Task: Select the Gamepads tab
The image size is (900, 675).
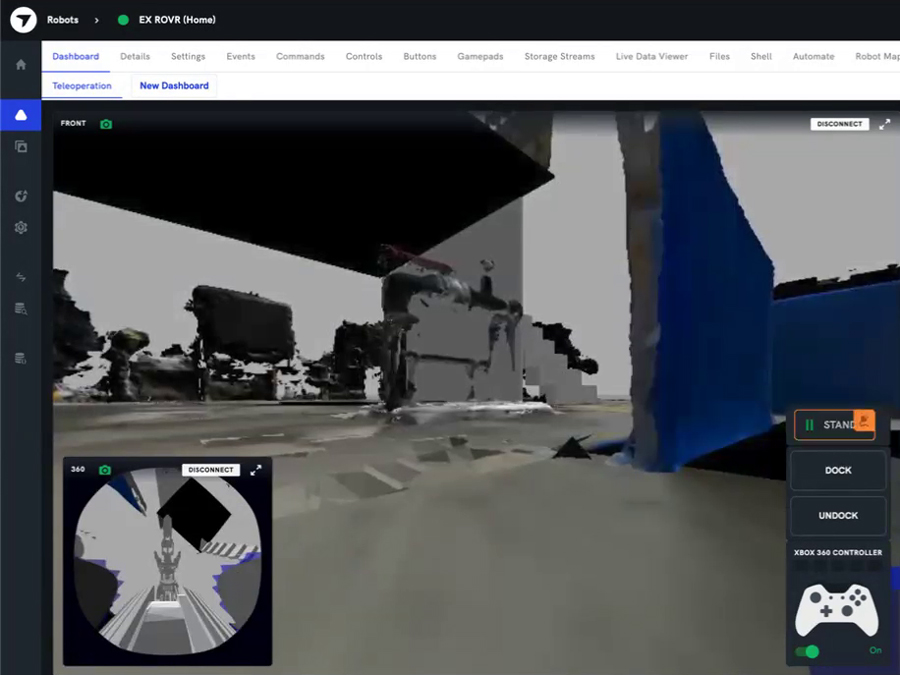Action: (480, 57)
